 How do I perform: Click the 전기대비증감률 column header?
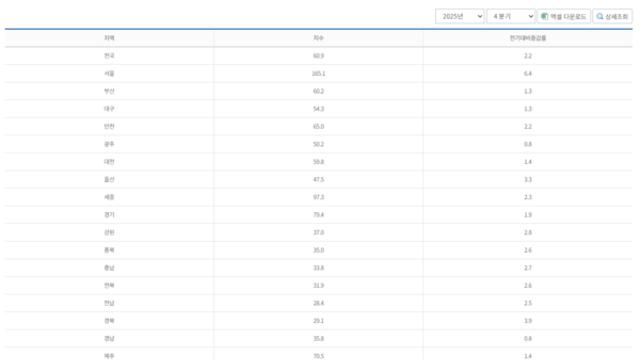[x=528, y=38]
